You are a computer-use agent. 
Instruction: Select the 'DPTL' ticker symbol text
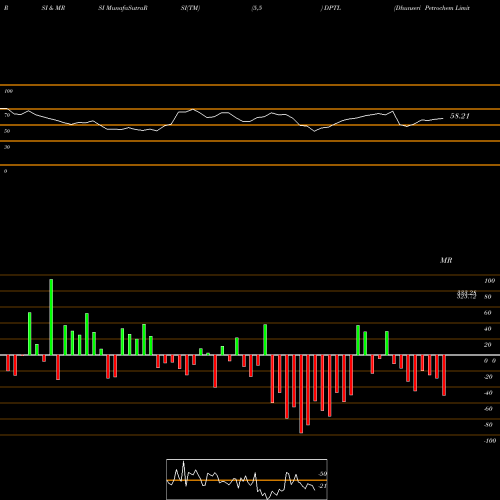[332, 8]
